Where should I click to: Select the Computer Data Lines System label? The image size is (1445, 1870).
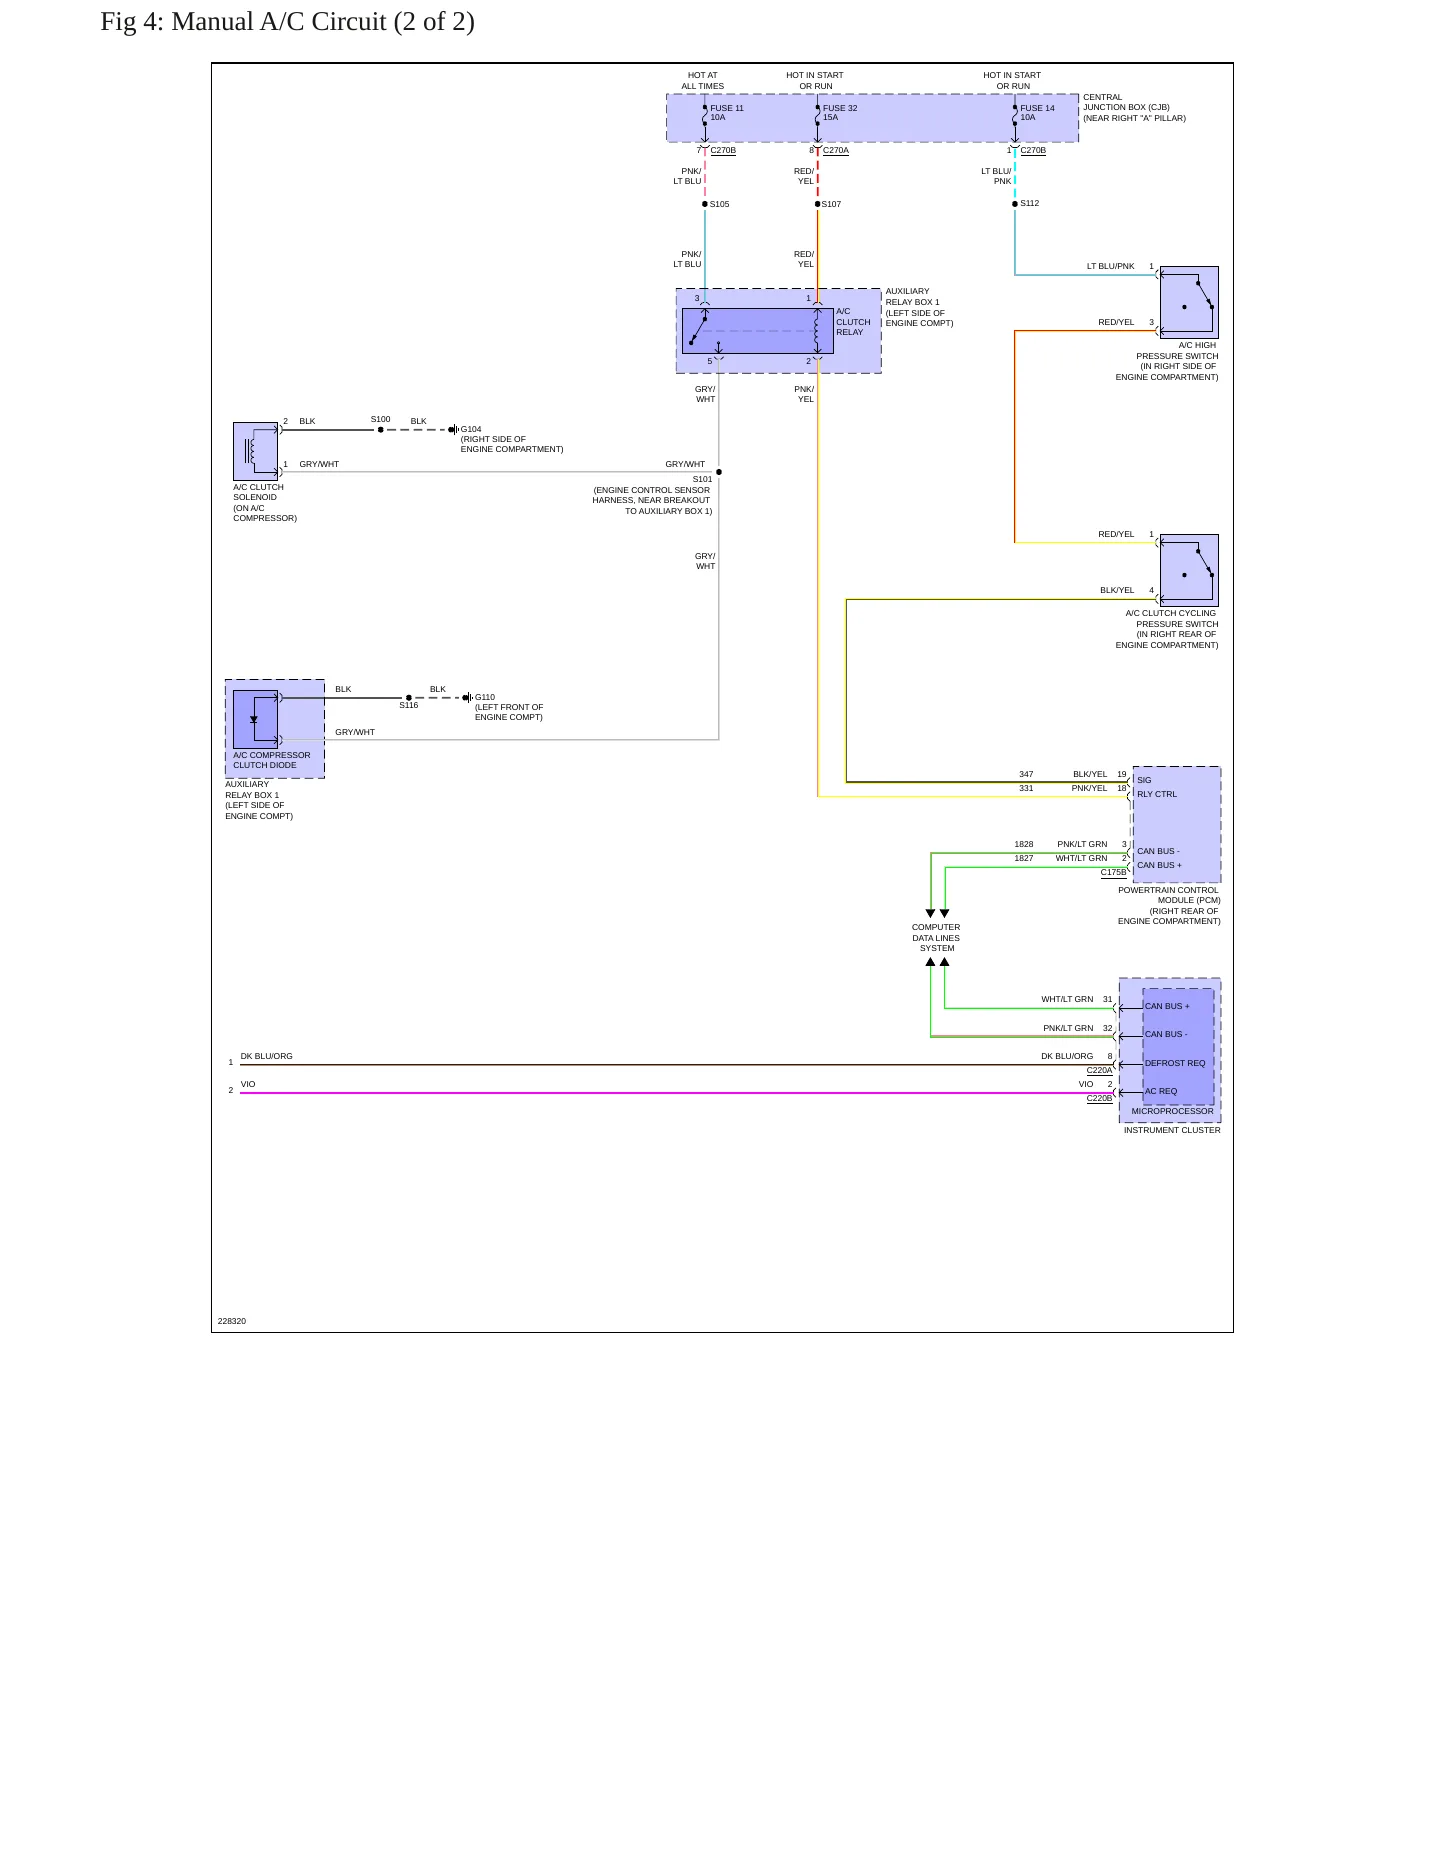pos(936,938)
